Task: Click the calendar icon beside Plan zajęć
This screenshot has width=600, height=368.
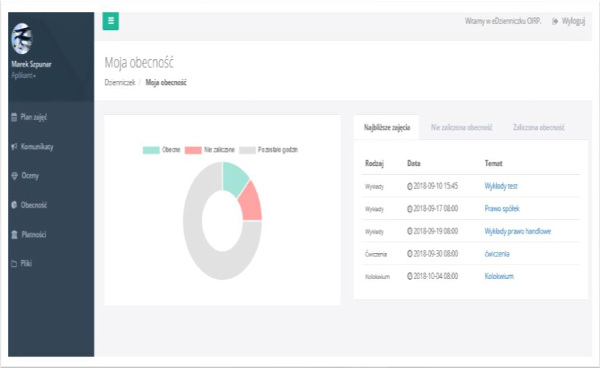Action: 14,117
